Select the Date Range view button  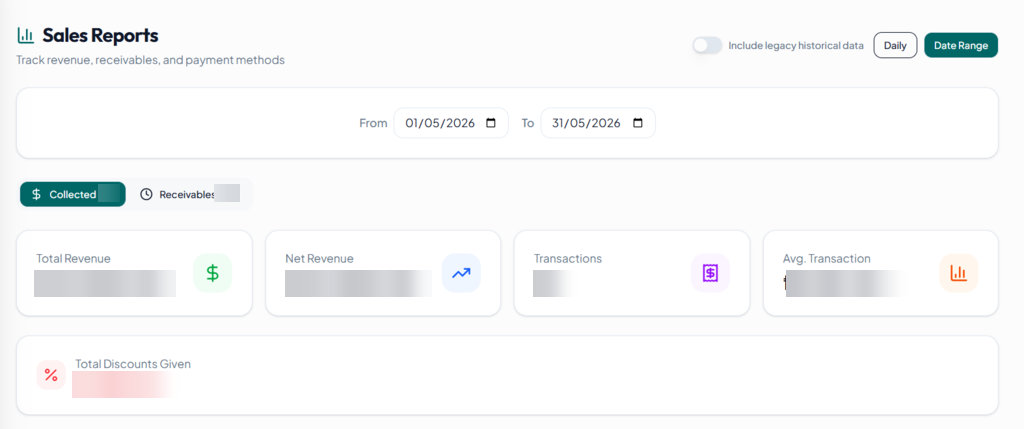[961, 46]
